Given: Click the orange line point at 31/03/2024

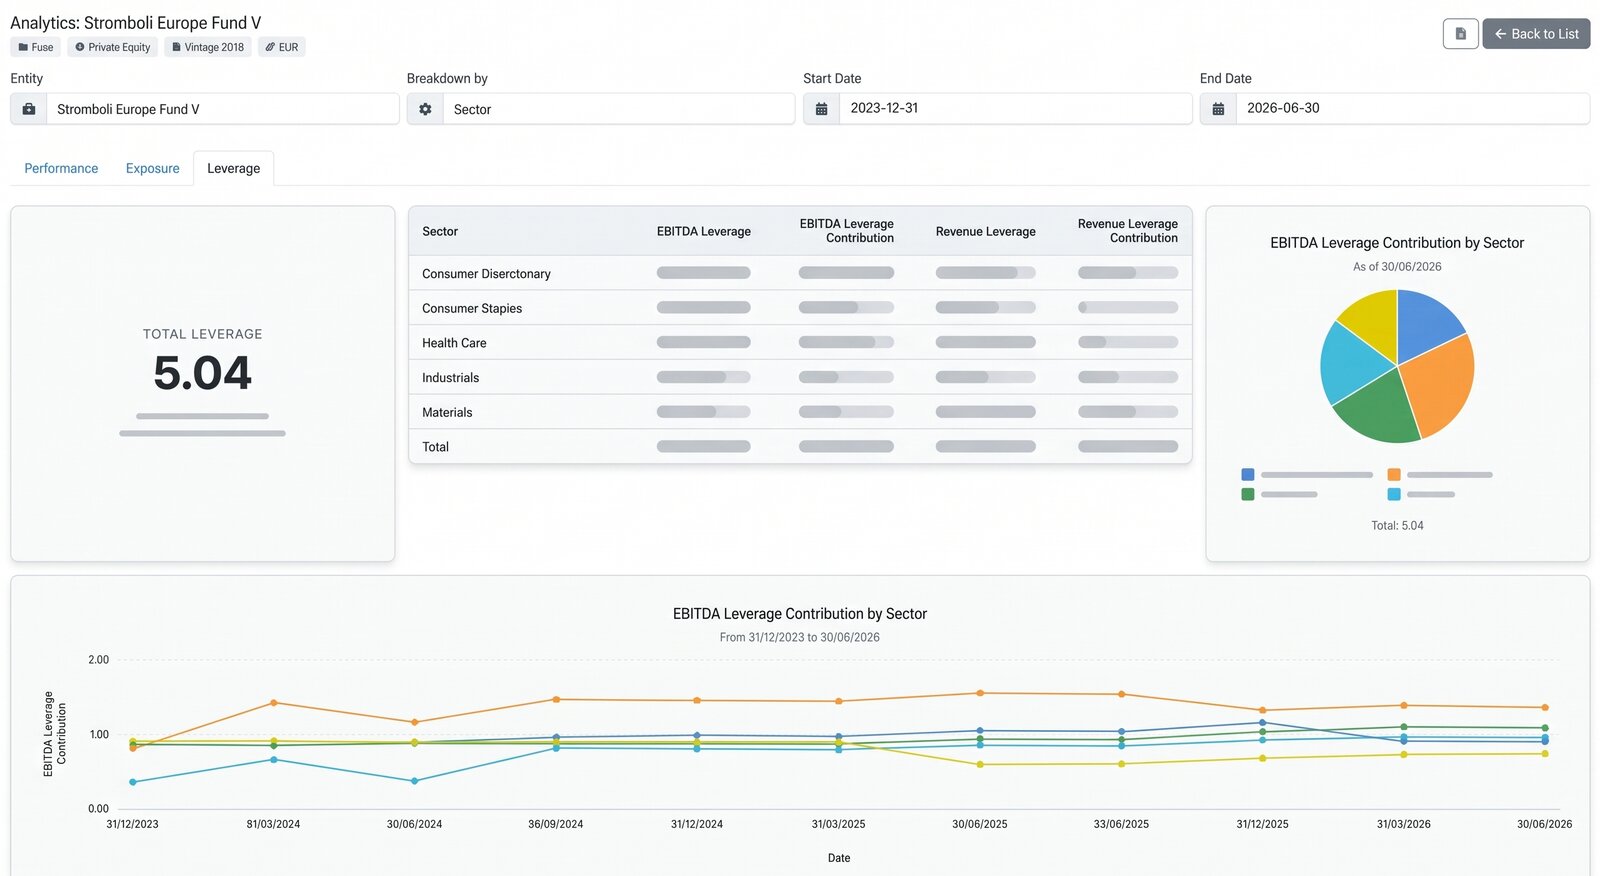Looking at the screenshot, I should click(x=273, y=703).
